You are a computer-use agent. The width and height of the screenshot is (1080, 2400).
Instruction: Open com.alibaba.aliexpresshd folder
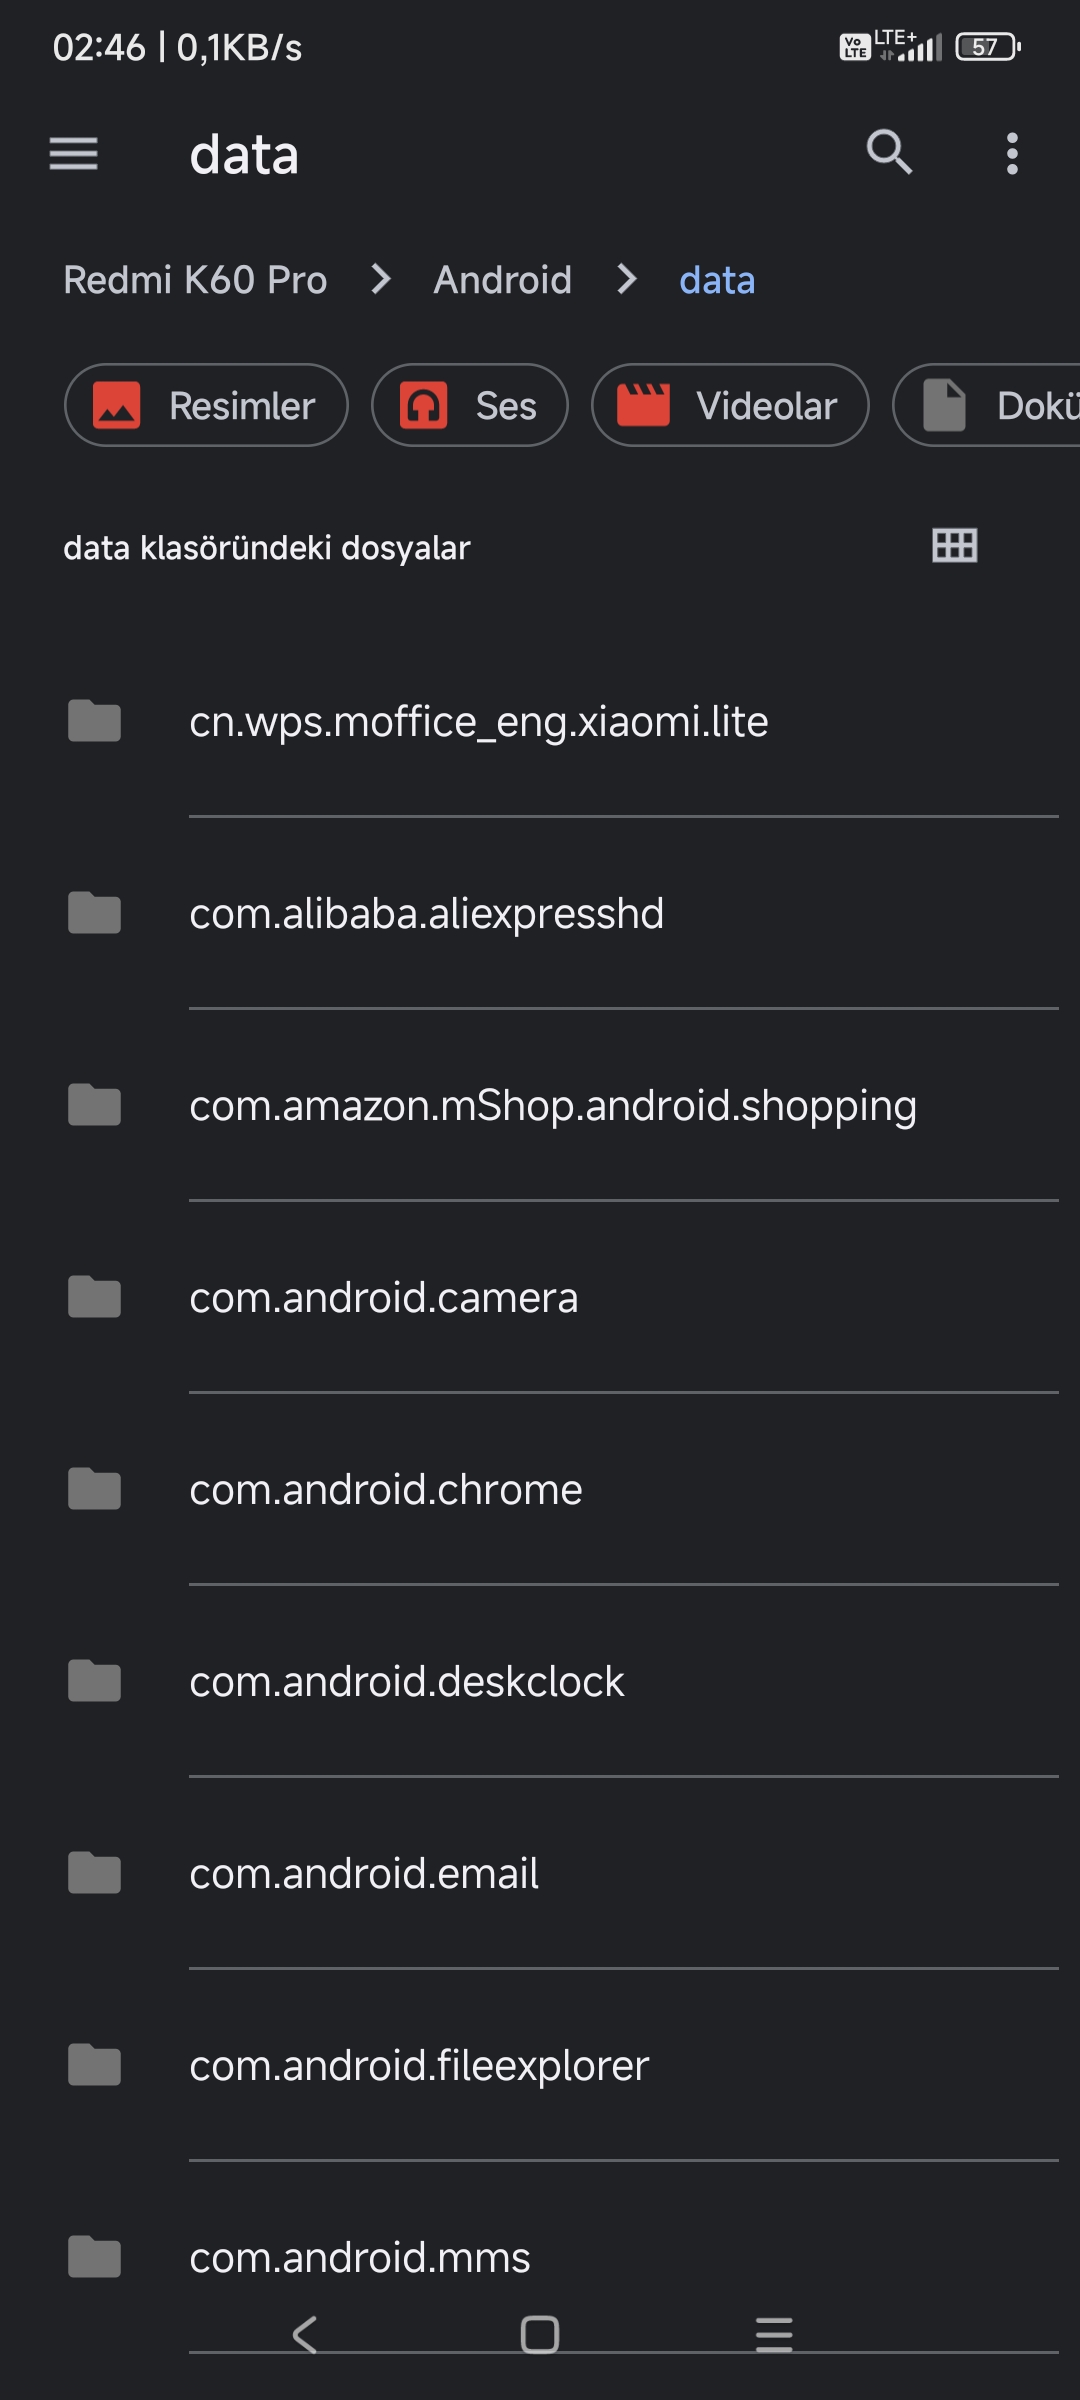tap(426, 914)
